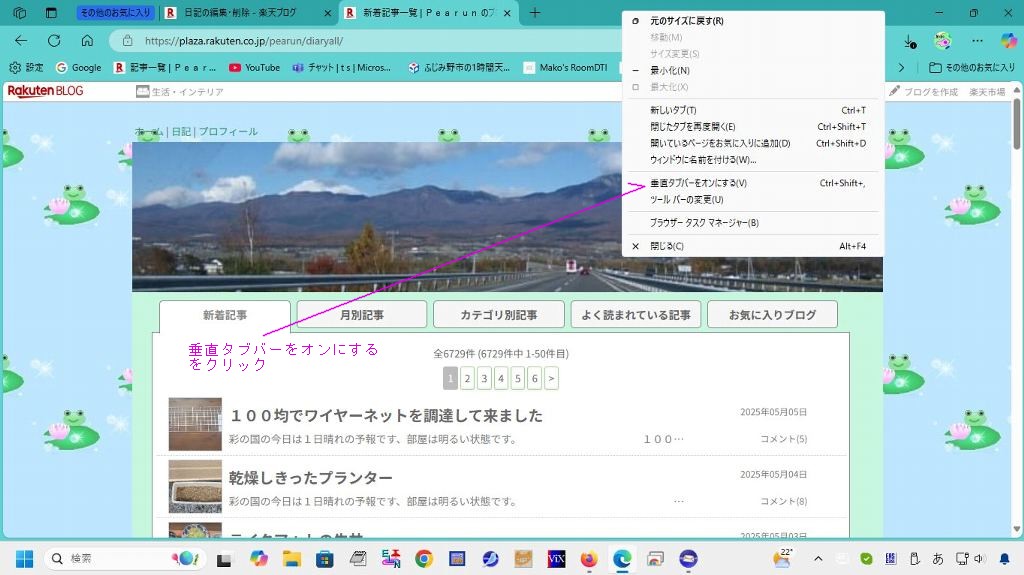
Task: Switch to the 月別記事 tab
Action: pyautogui.click(x=361, y=315)
